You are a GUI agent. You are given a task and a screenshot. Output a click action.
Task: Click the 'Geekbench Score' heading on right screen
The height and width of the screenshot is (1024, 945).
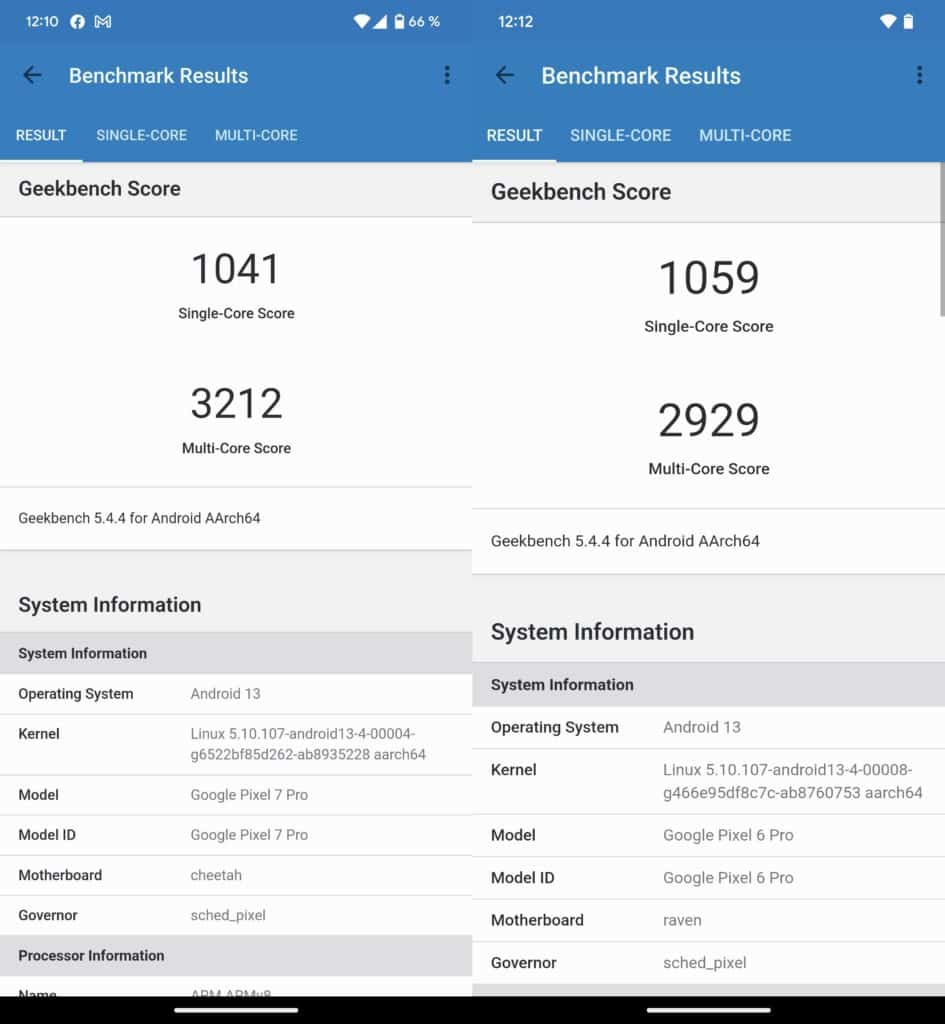(x=581, y=192)
